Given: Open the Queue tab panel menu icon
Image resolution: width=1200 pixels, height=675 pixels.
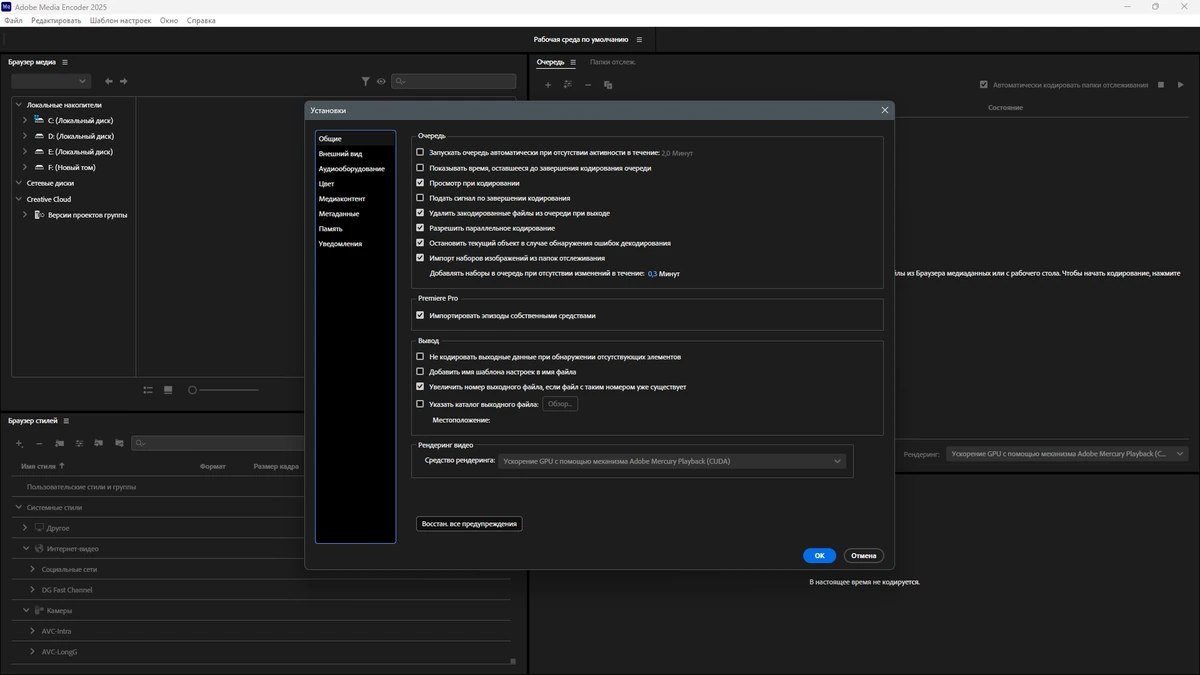Looking at the screenshot, I should pos(573,62).
